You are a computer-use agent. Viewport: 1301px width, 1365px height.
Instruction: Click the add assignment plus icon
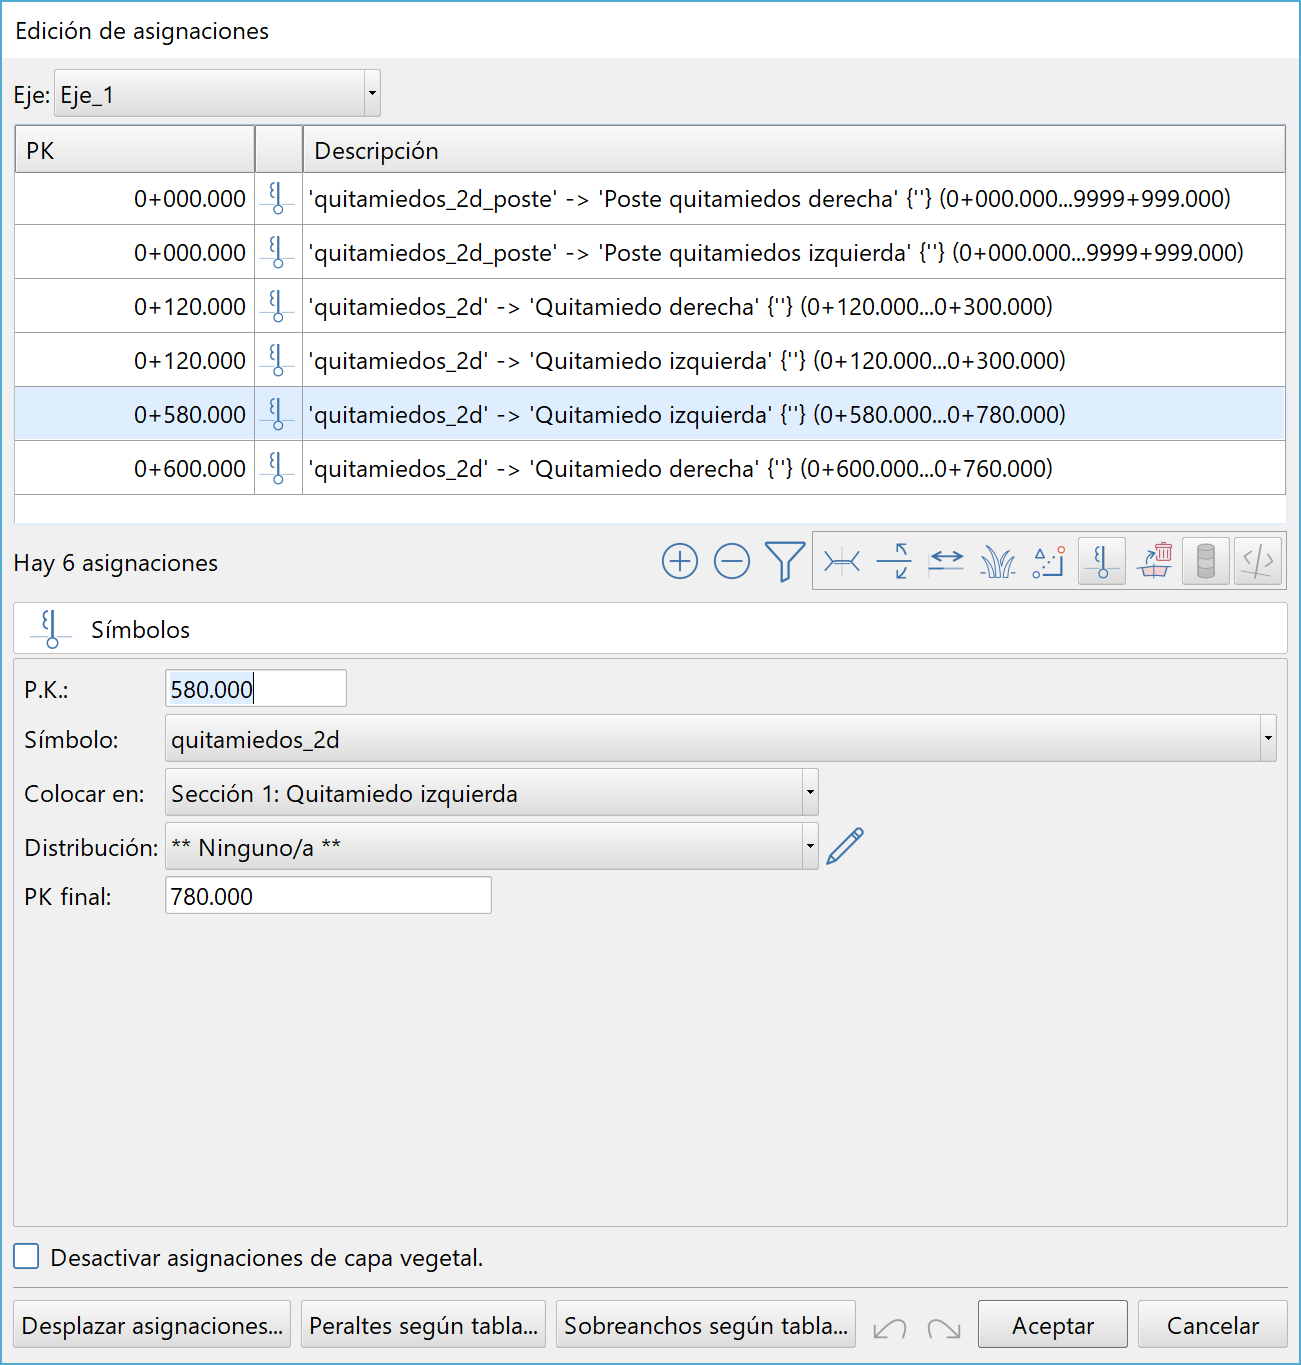679,561
